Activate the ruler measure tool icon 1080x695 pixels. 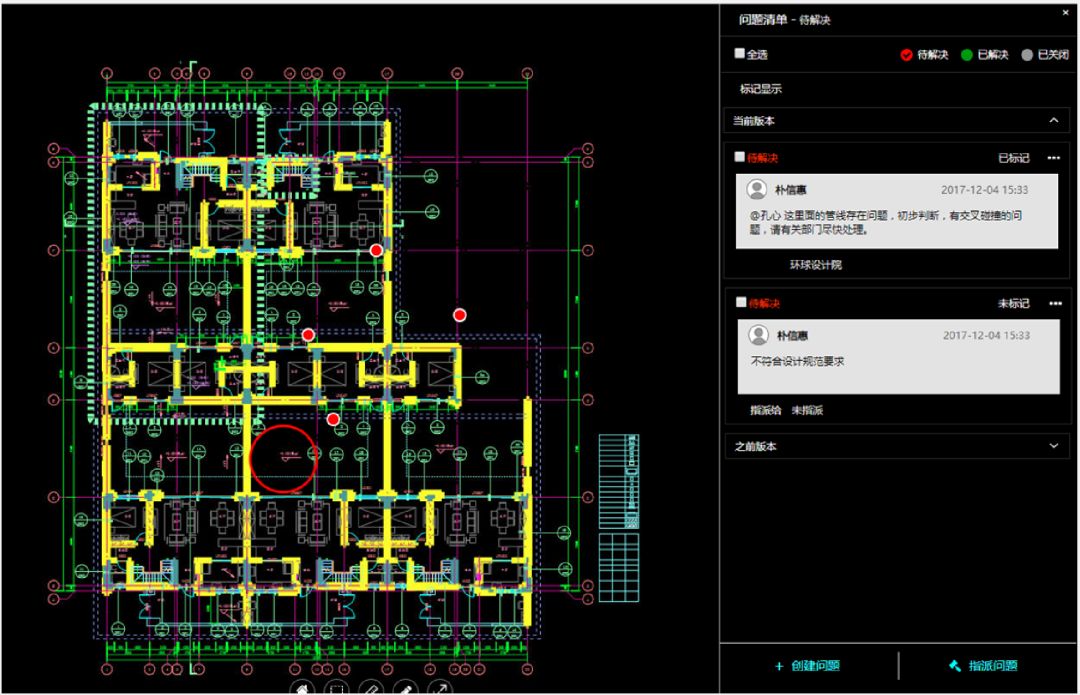tap(371, 688)
